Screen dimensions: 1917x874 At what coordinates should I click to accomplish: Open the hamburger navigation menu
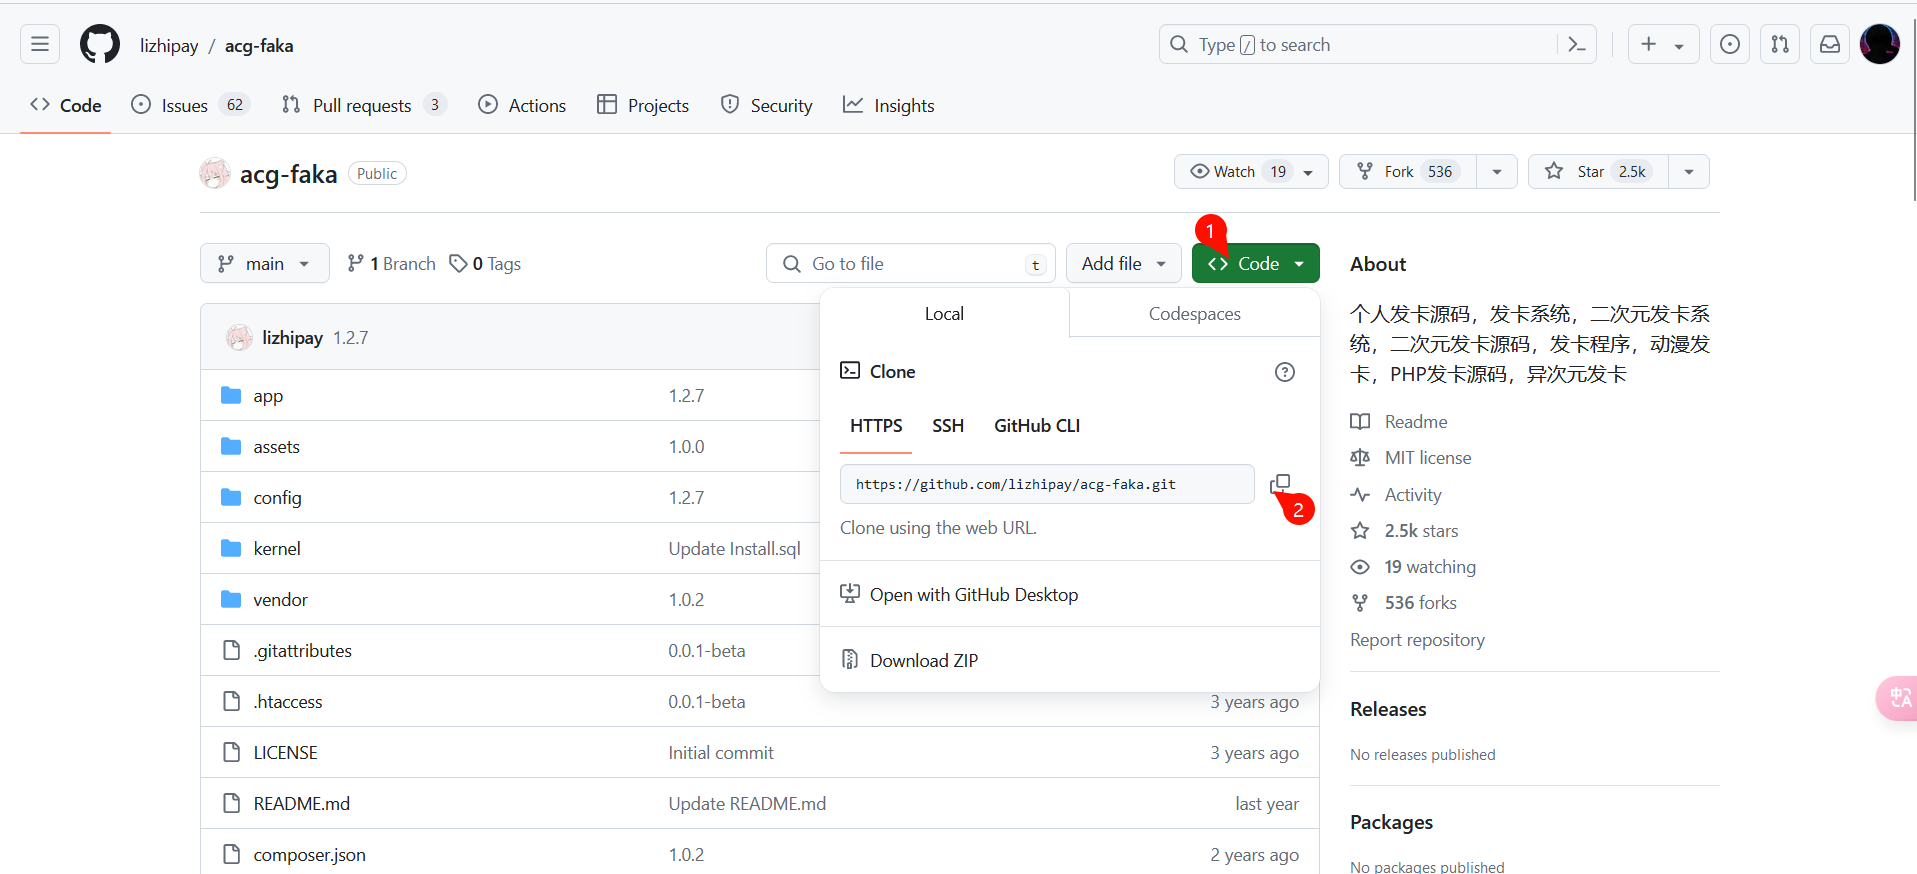[40, 44]
